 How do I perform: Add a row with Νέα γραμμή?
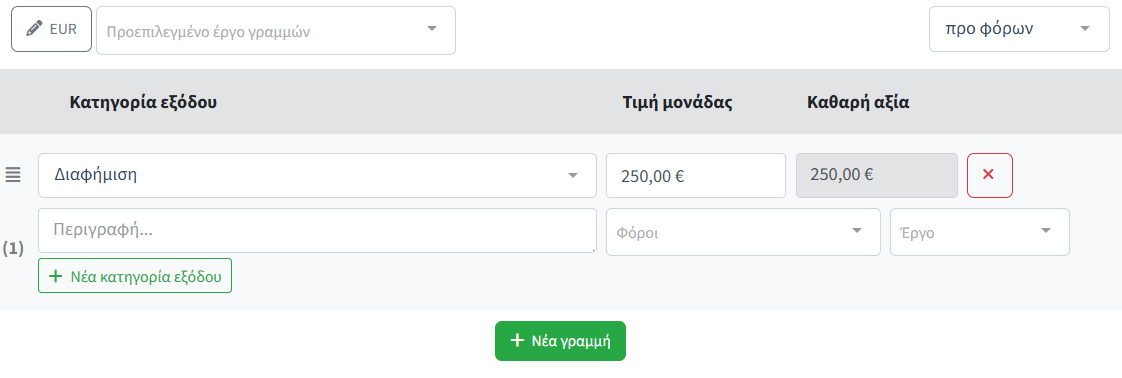tap(560, 341)
